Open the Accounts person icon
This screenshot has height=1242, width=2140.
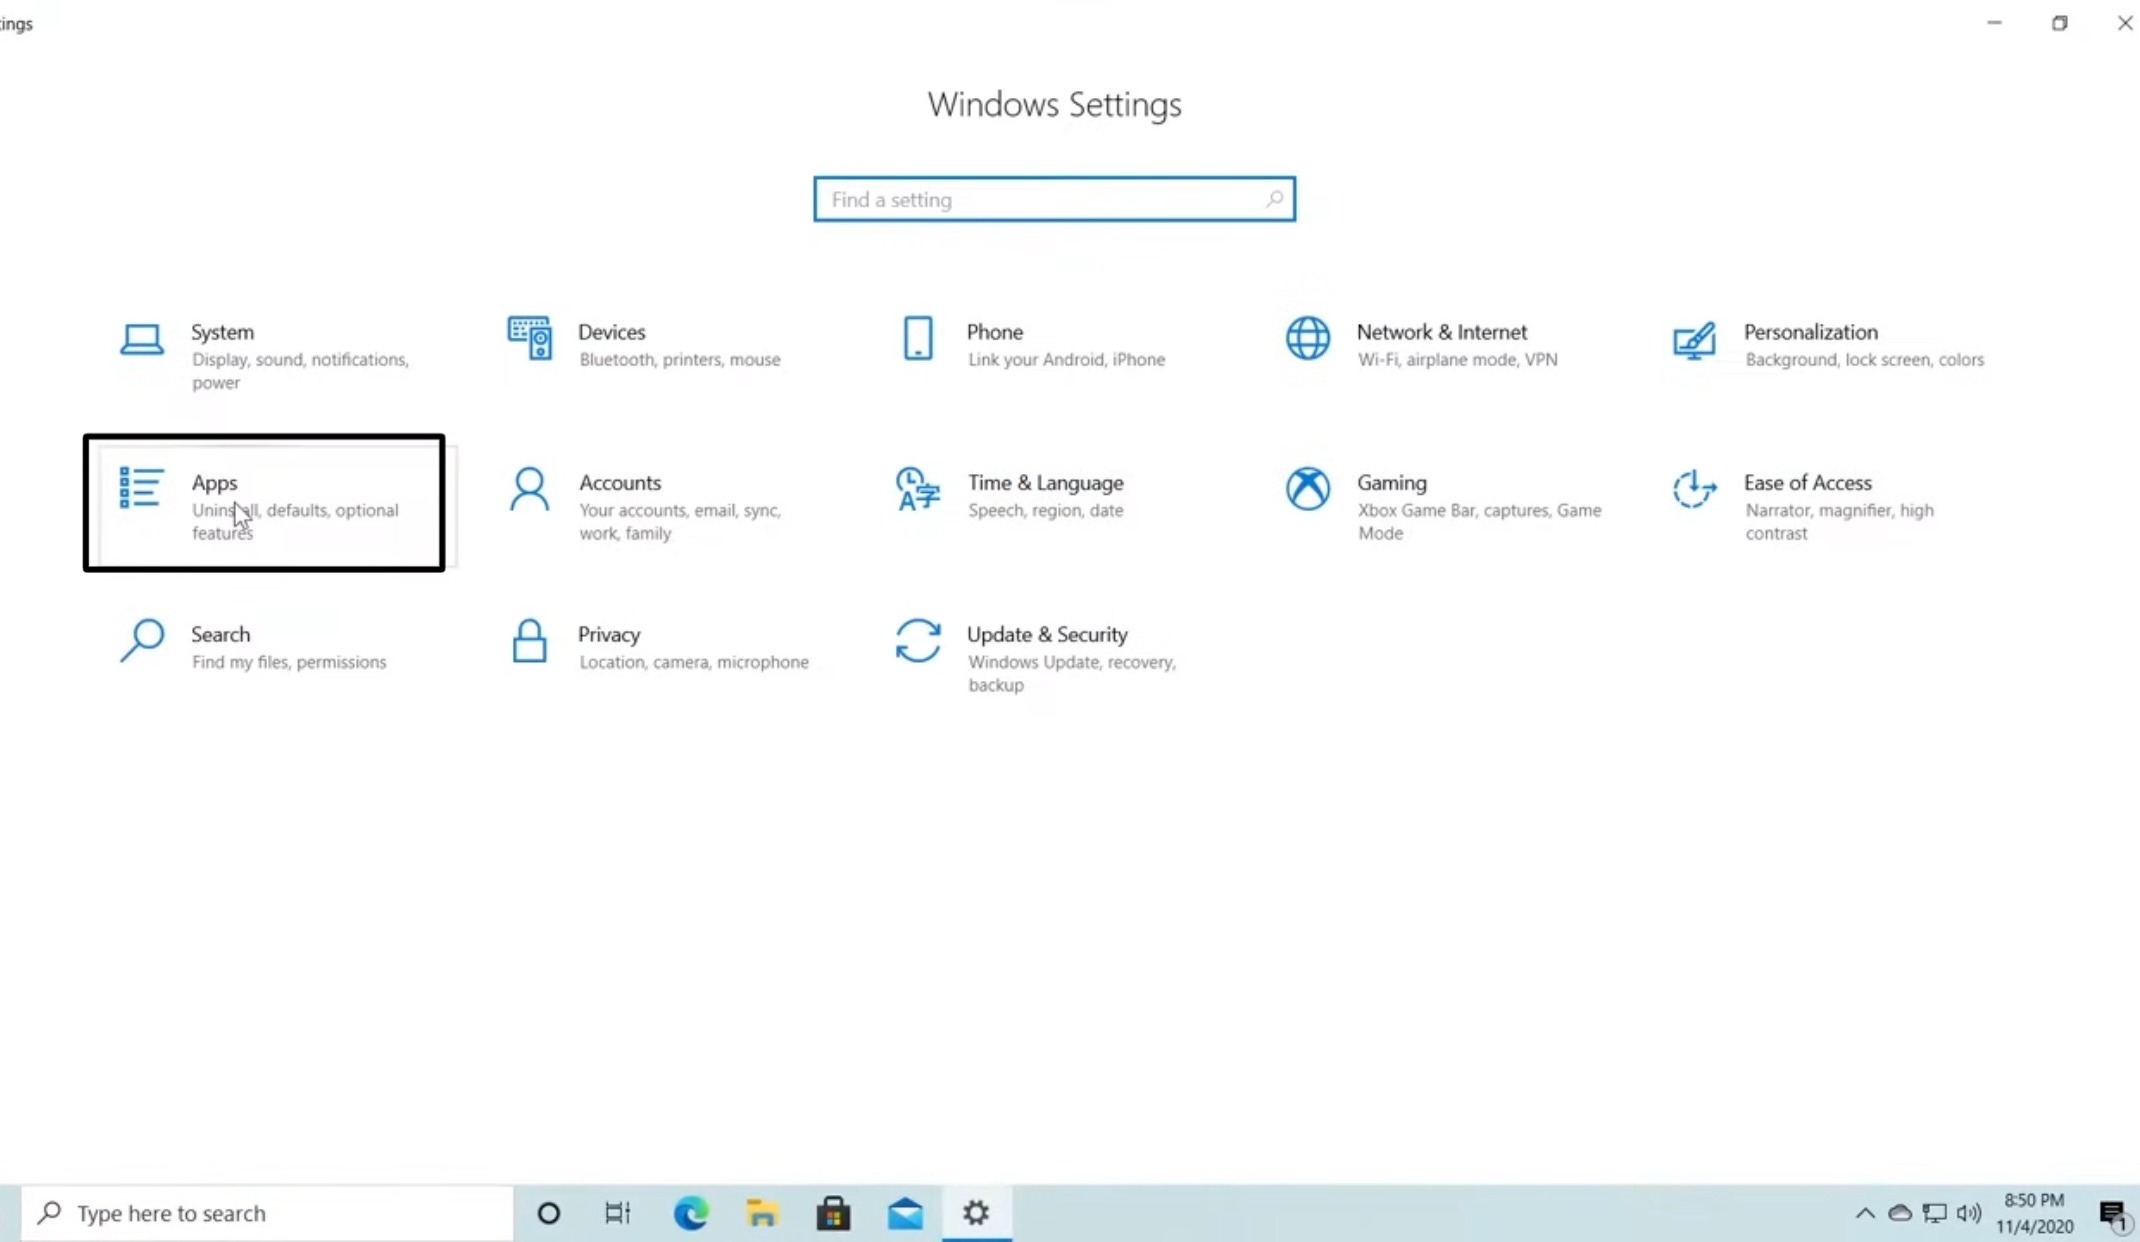pos(529,489)
